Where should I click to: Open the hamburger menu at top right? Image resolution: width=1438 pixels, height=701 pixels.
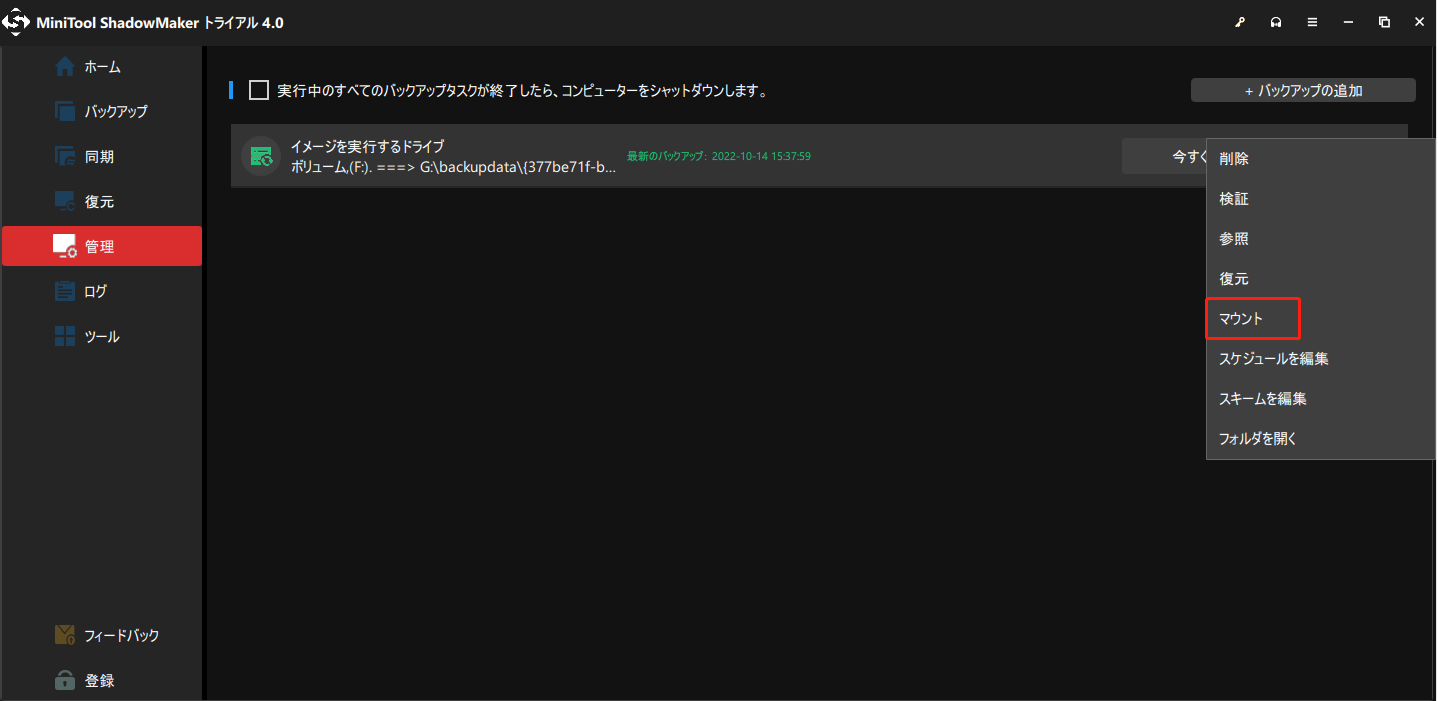pyautogui.click(x=1312, y=21)
